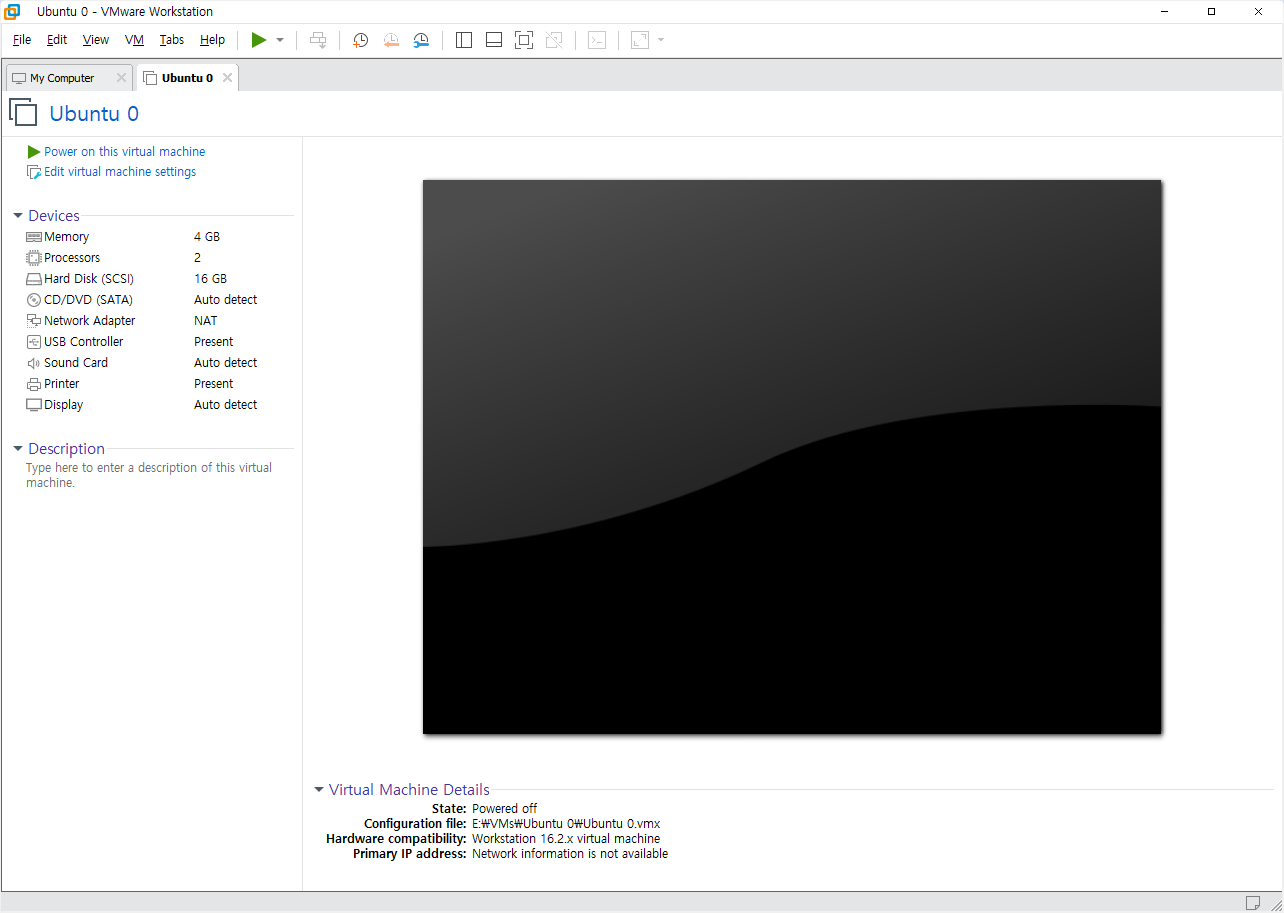Click the Ubuntu 0 heading icon
This screenshot has height=913, width=1284.
(23, 112)
